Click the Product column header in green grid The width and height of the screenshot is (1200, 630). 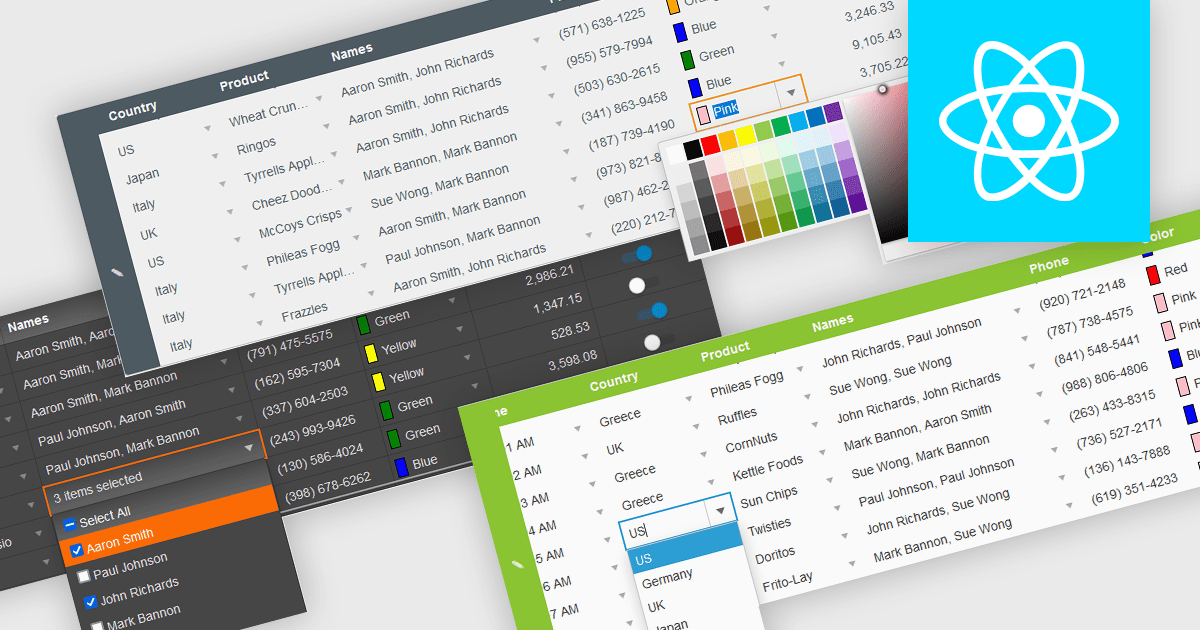725,350
